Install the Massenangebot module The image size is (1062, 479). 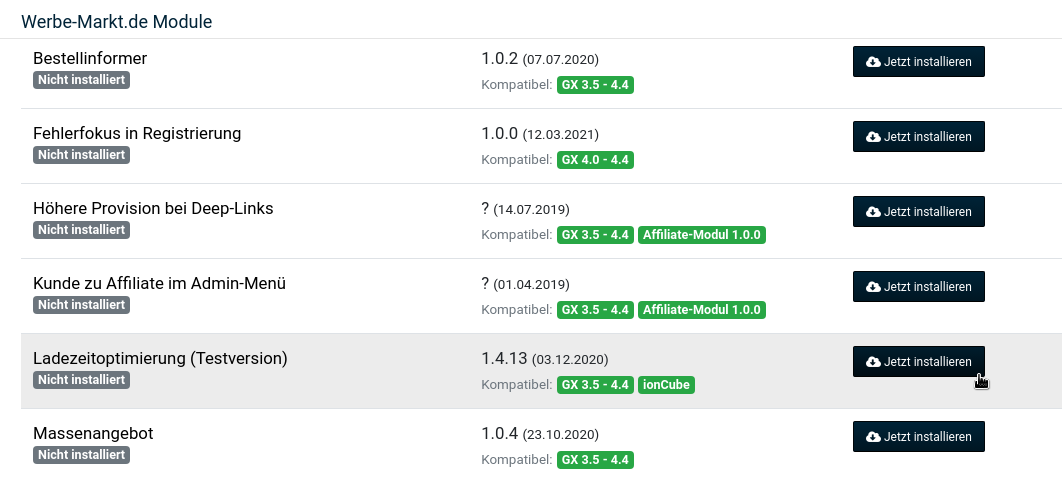pyautogui.click(x=918, y=436)
